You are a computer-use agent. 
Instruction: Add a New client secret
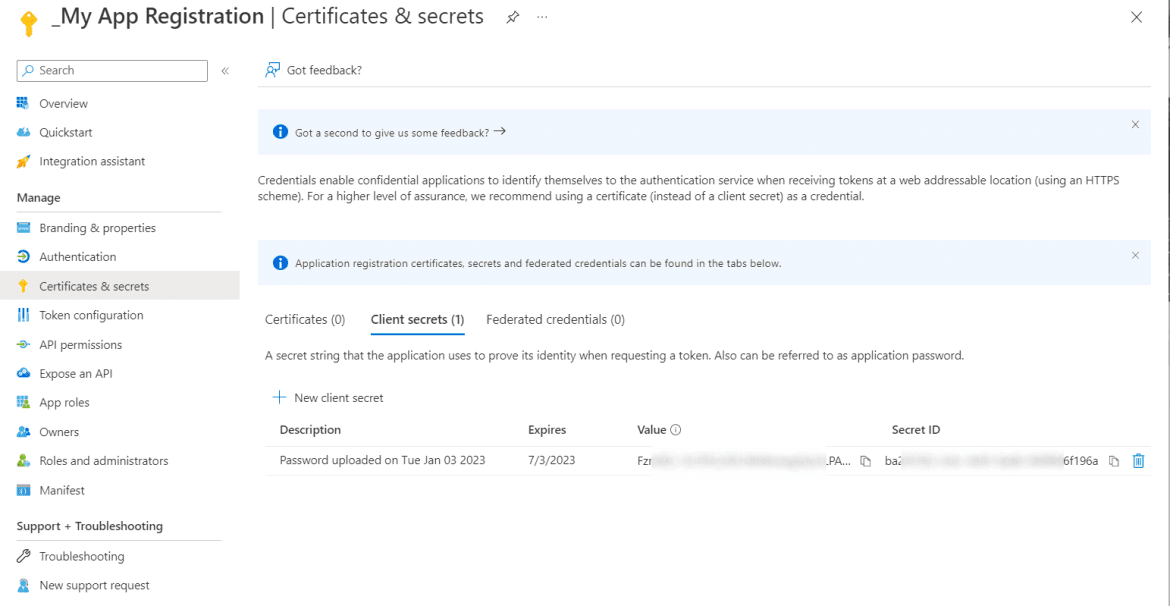click(328, 398)
